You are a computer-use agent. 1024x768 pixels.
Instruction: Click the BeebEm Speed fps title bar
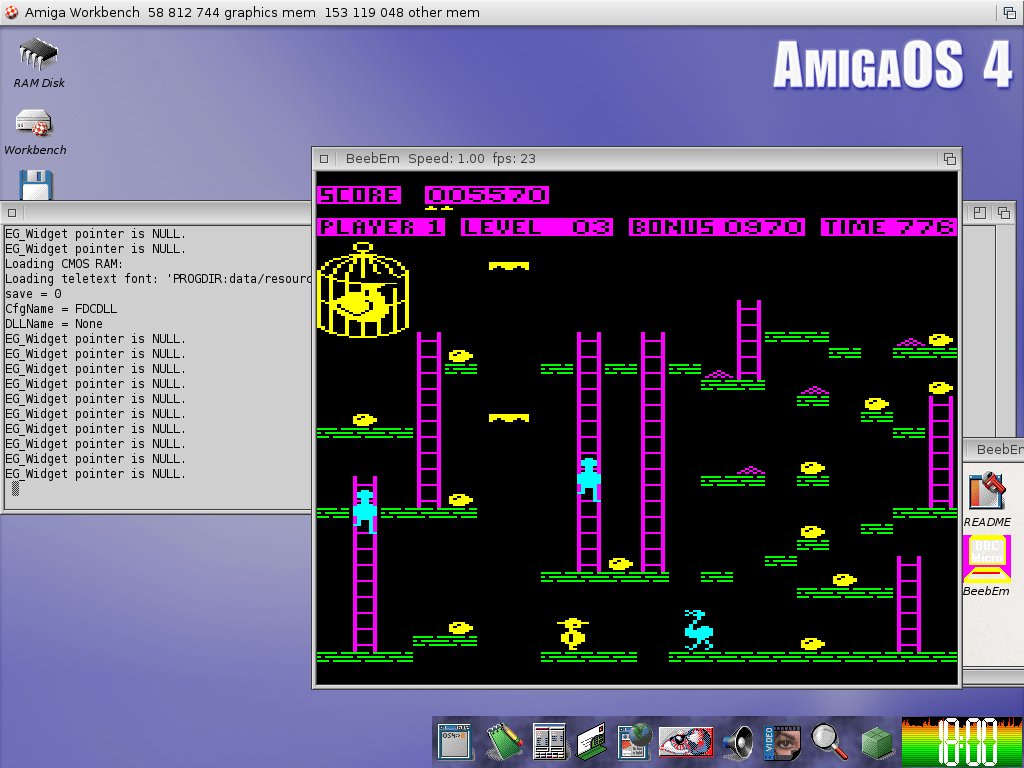click(441, 159)
